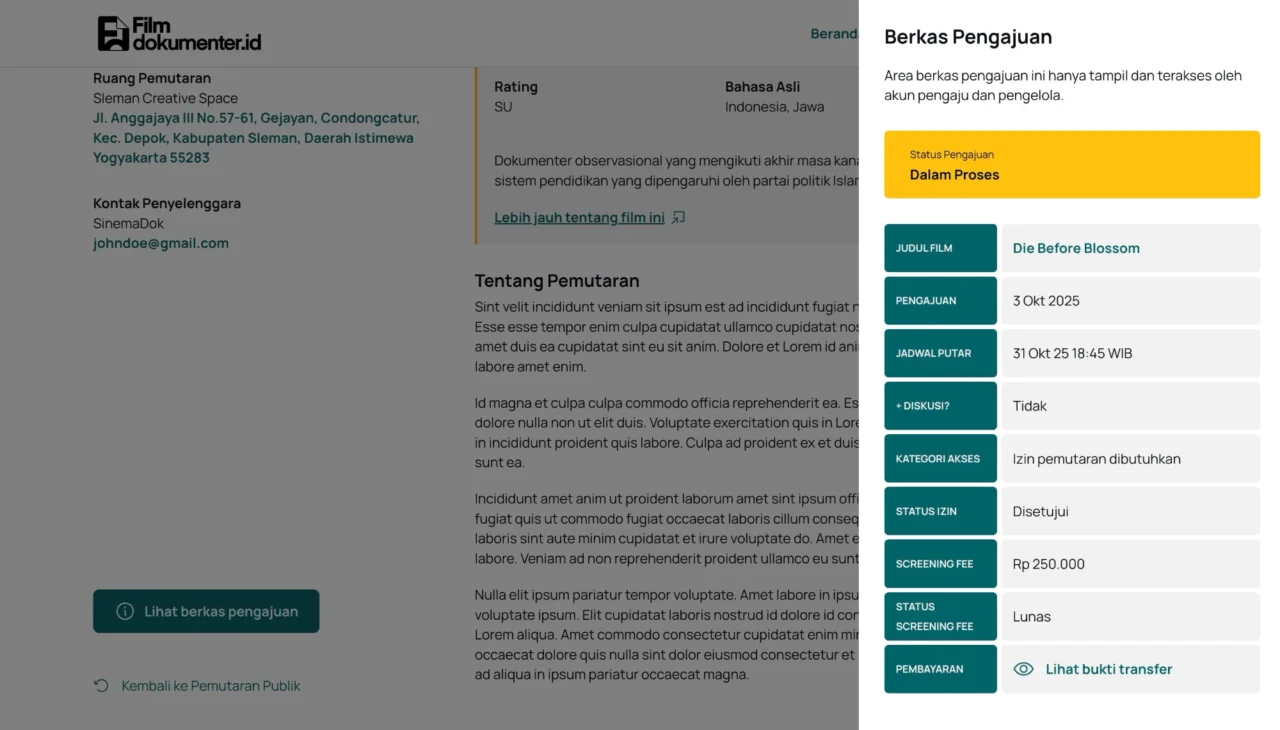1280x730 pixels.
Task: Click the back arrow icon beside Kembali
Action: point(101,686)
